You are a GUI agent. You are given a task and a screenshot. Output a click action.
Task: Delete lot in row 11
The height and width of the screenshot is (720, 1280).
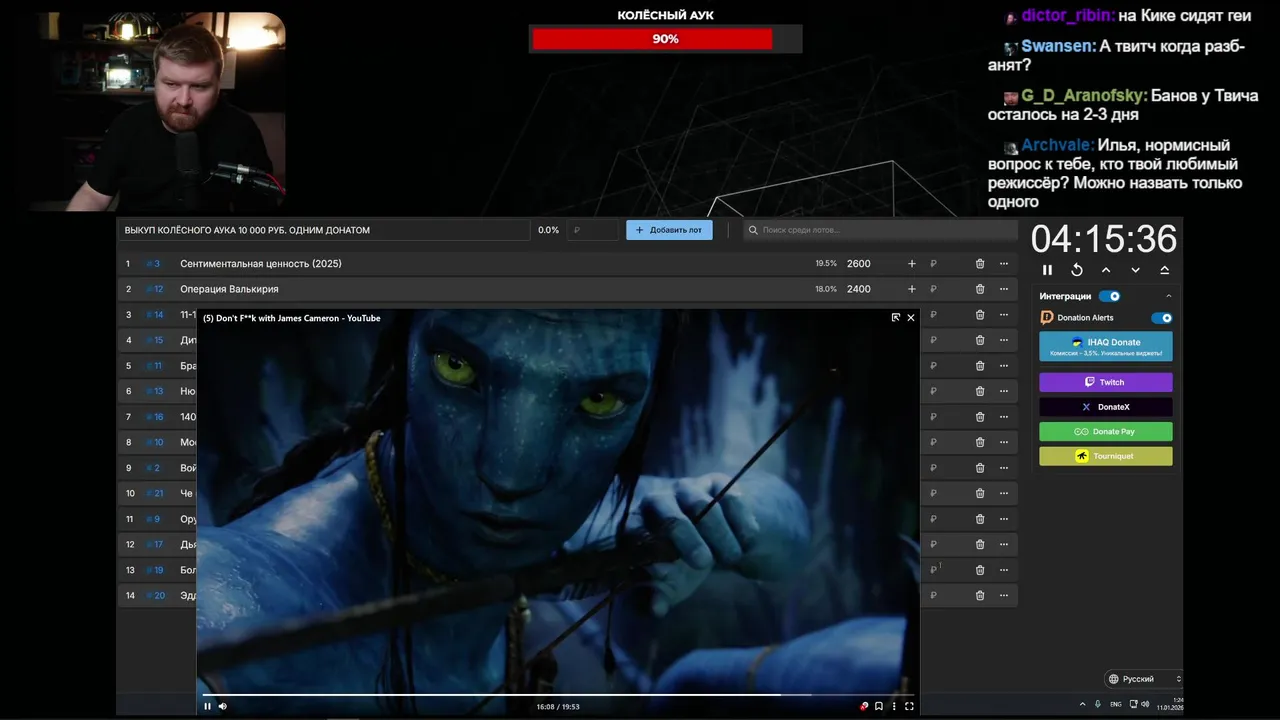pyautogui.click(x=980, y=519)
